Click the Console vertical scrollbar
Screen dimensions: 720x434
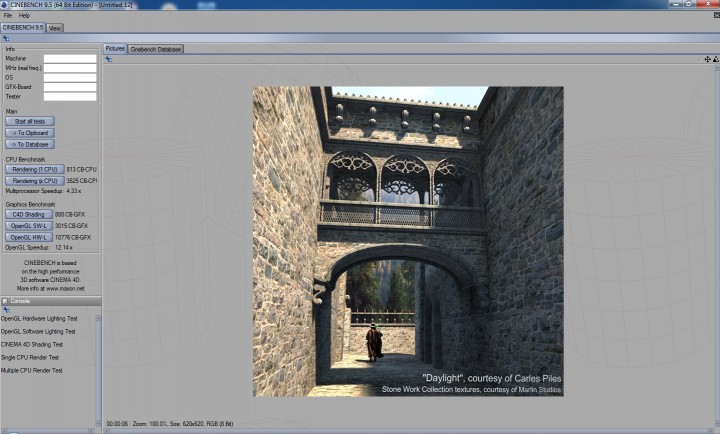pos(98,371)
